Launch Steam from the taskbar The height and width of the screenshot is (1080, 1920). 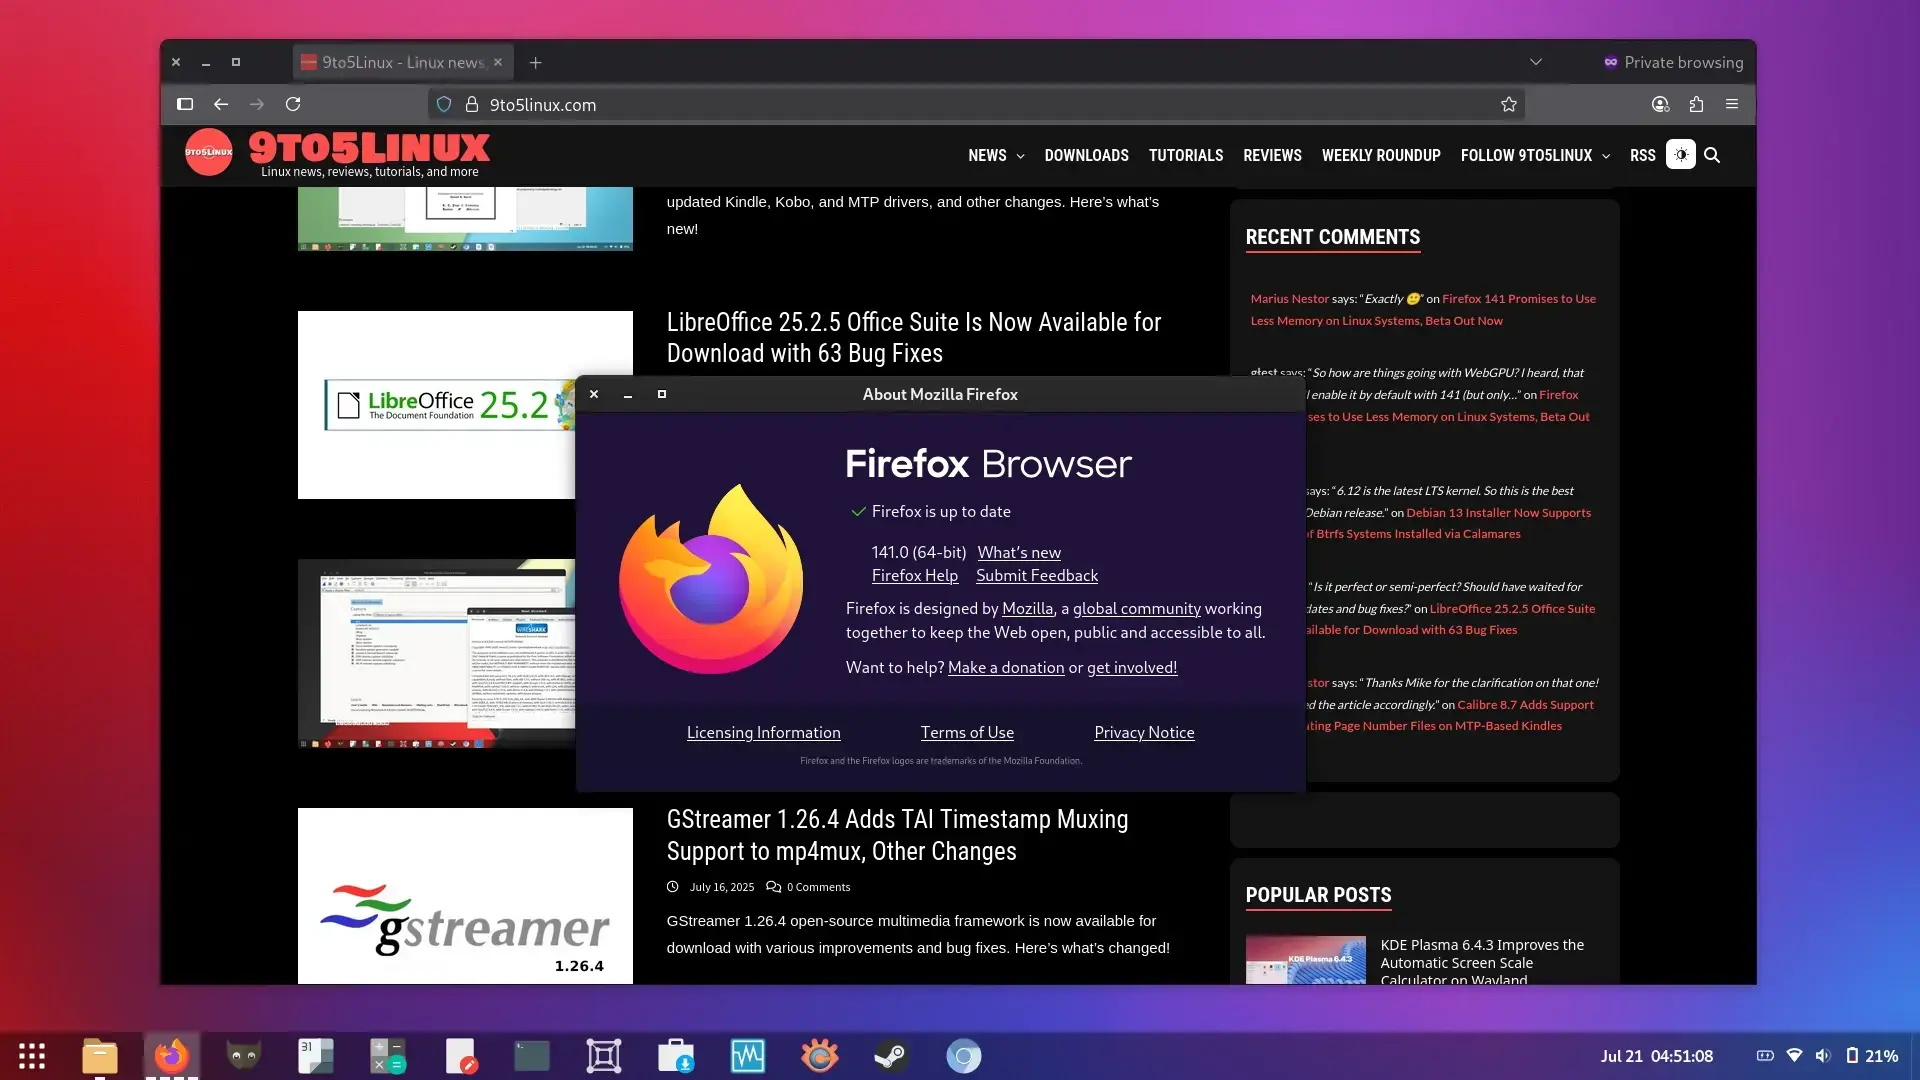[x=892, y=1056]
